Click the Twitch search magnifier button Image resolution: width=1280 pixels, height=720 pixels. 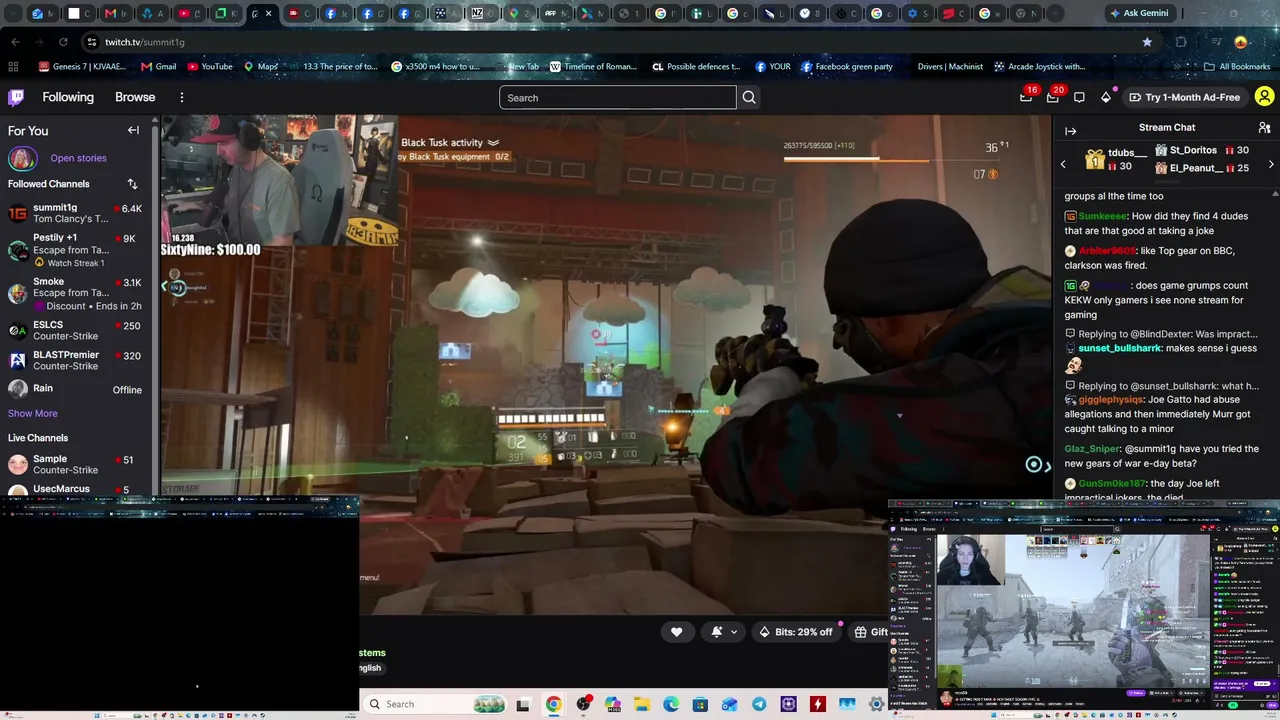(x=749, y=97)
